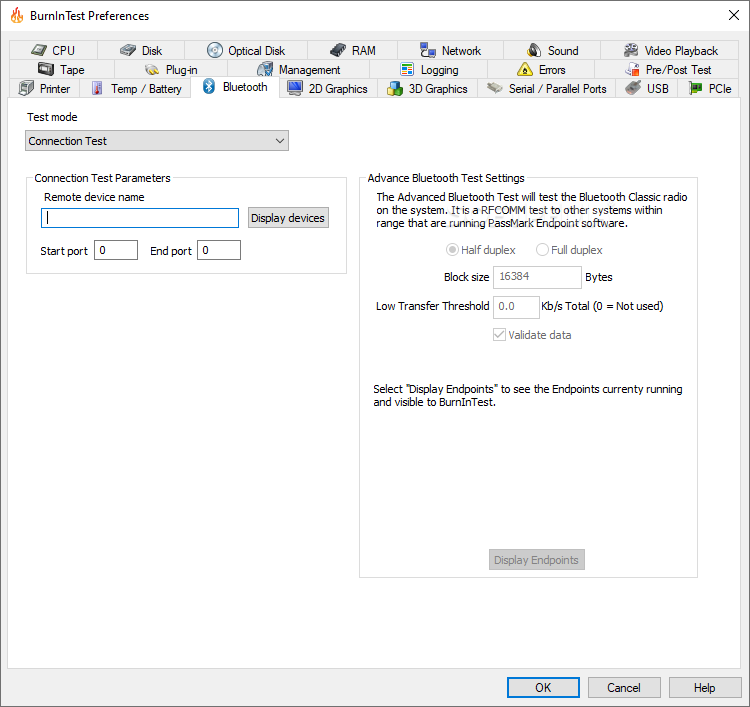The width and height of the screenshot is (750, 707).
Task: Open the Logging tab
Action: pyautogui.click(x=428, y=69)
